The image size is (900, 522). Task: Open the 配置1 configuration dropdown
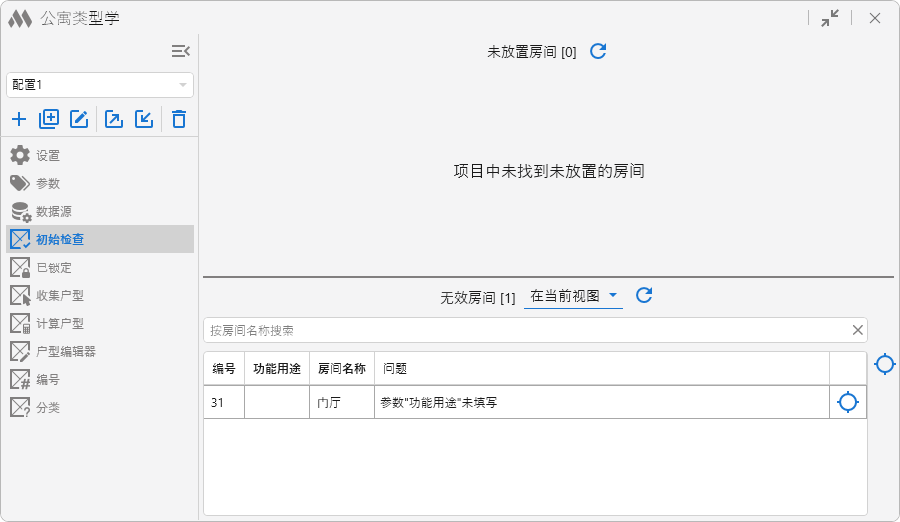(x=100, y=85)
